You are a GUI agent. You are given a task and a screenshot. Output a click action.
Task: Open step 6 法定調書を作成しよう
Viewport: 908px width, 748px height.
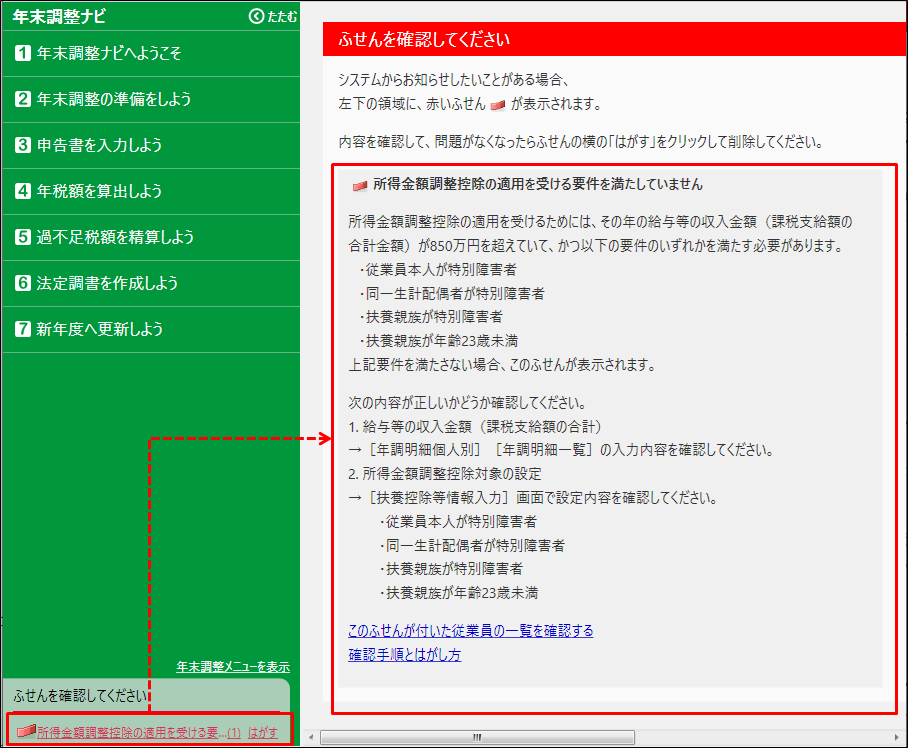pyautogui.click(x=151, y=283)
